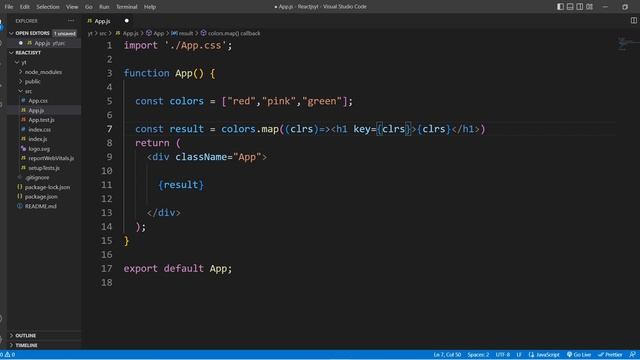Click the Spaces: 2 indentation status
The image size is (640, 360).
coord(478,355)
